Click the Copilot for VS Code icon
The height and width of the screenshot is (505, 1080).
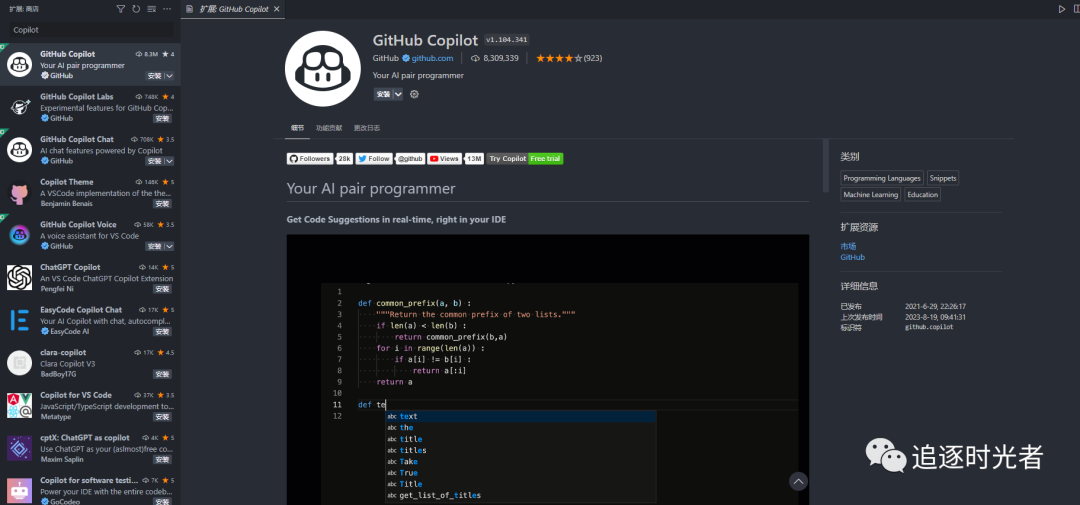click(19, 406)
